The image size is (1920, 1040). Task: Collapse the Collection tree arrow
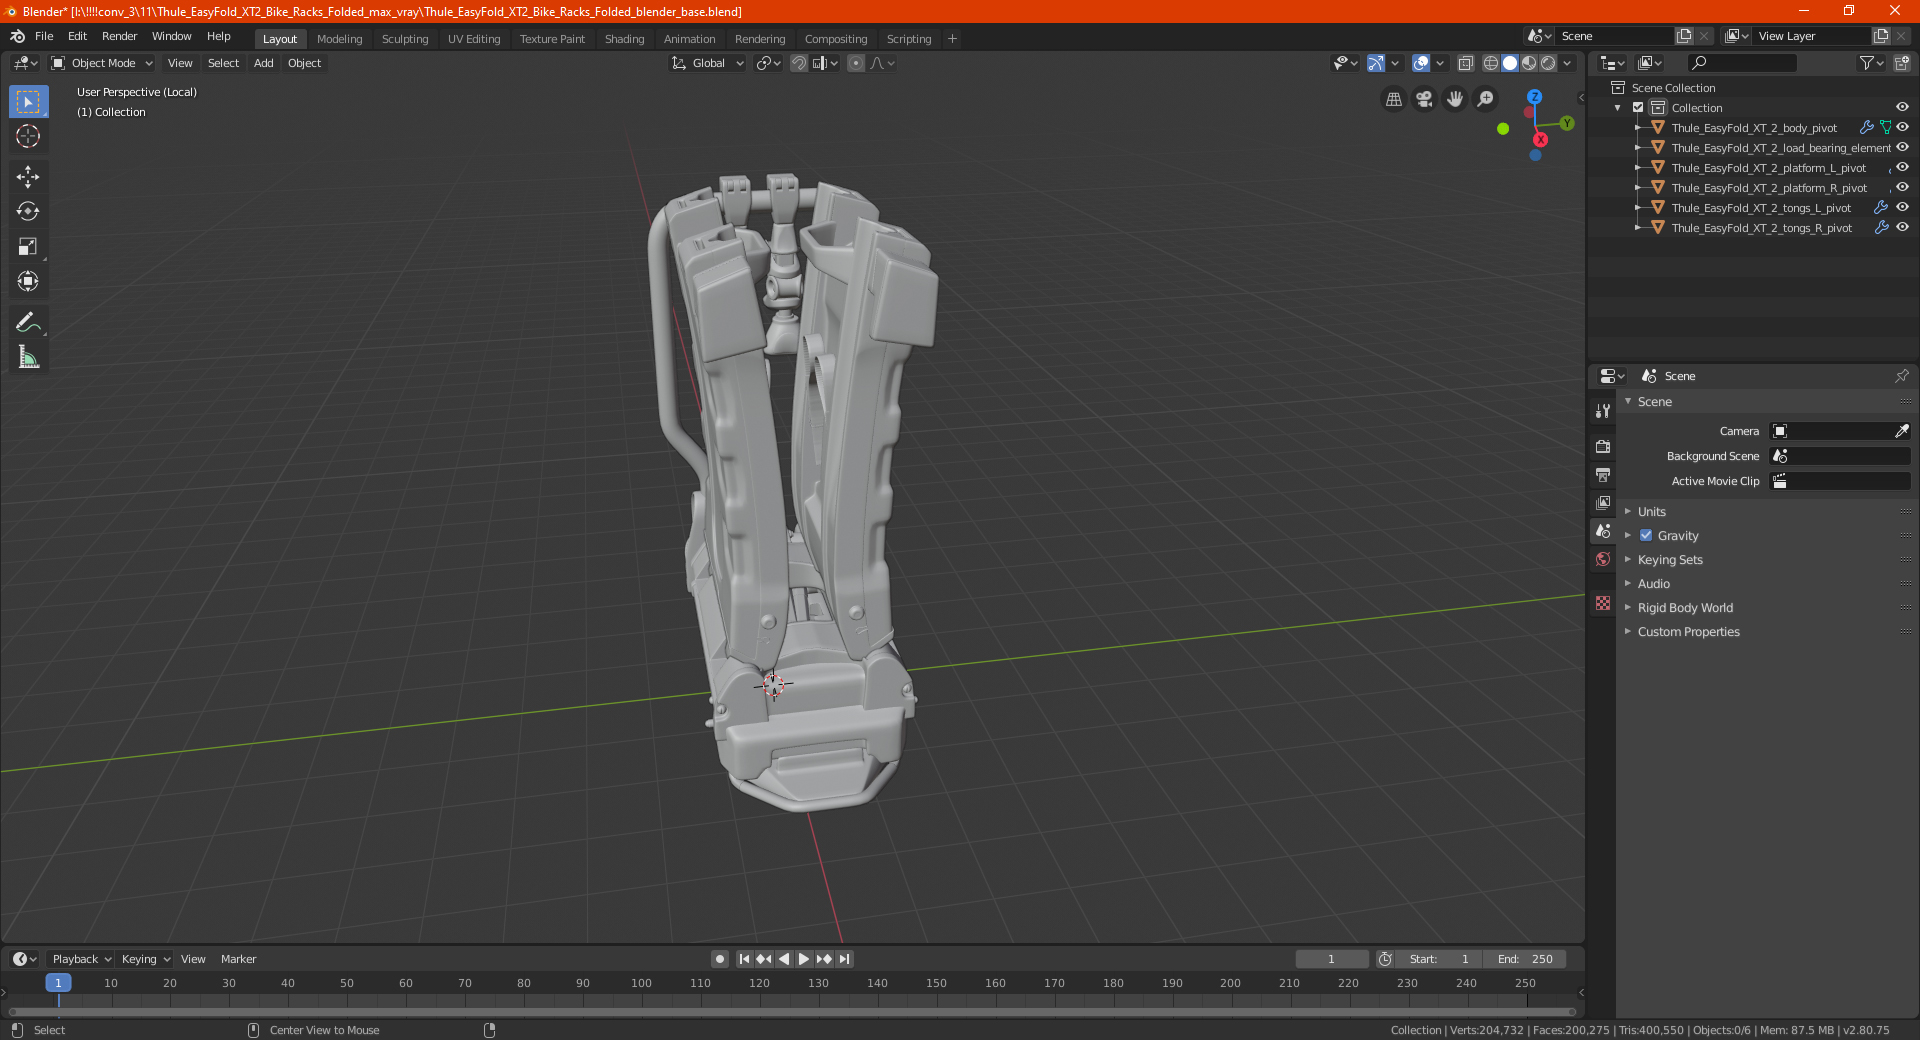click(1618, 108)
